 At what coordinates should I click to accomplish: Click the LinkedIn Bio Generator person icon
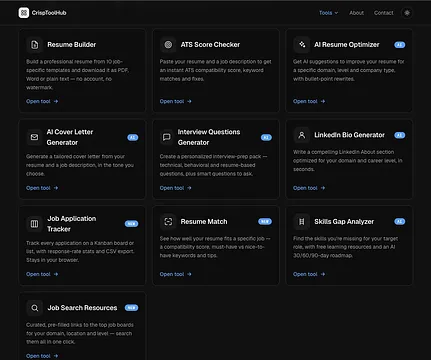pos(302,135)
